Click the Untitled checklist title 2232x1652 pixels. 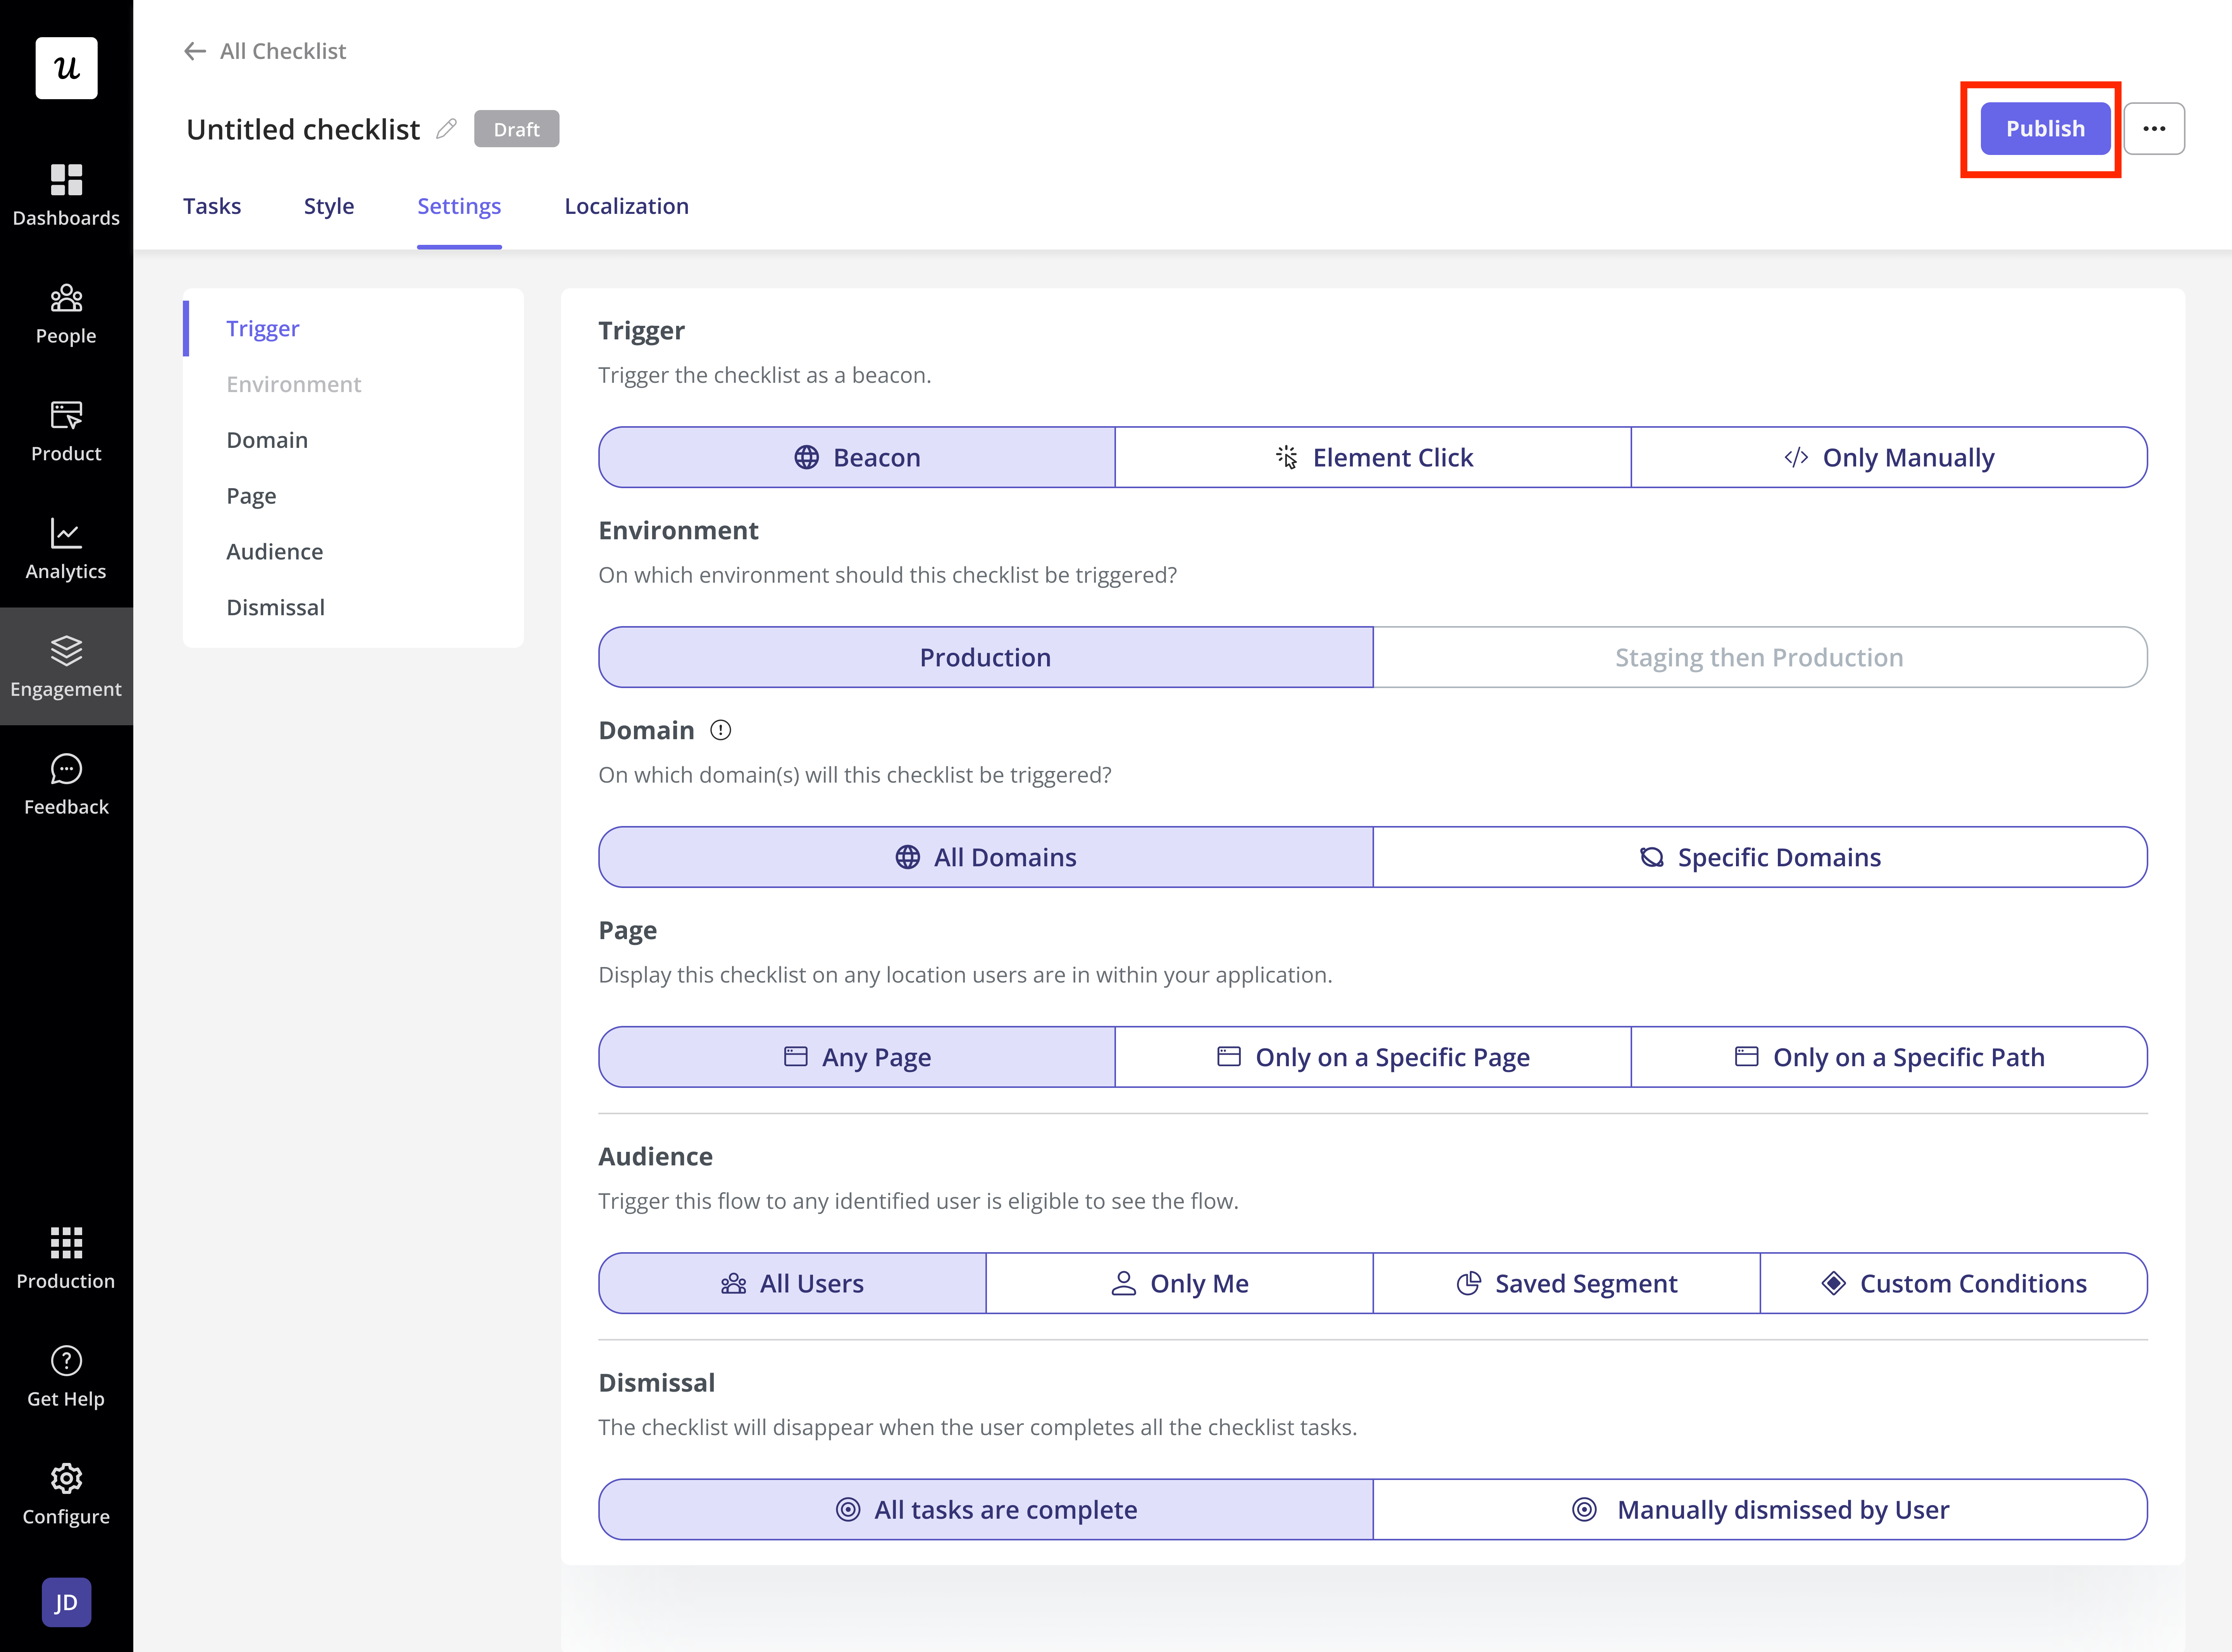pos(303,129)
